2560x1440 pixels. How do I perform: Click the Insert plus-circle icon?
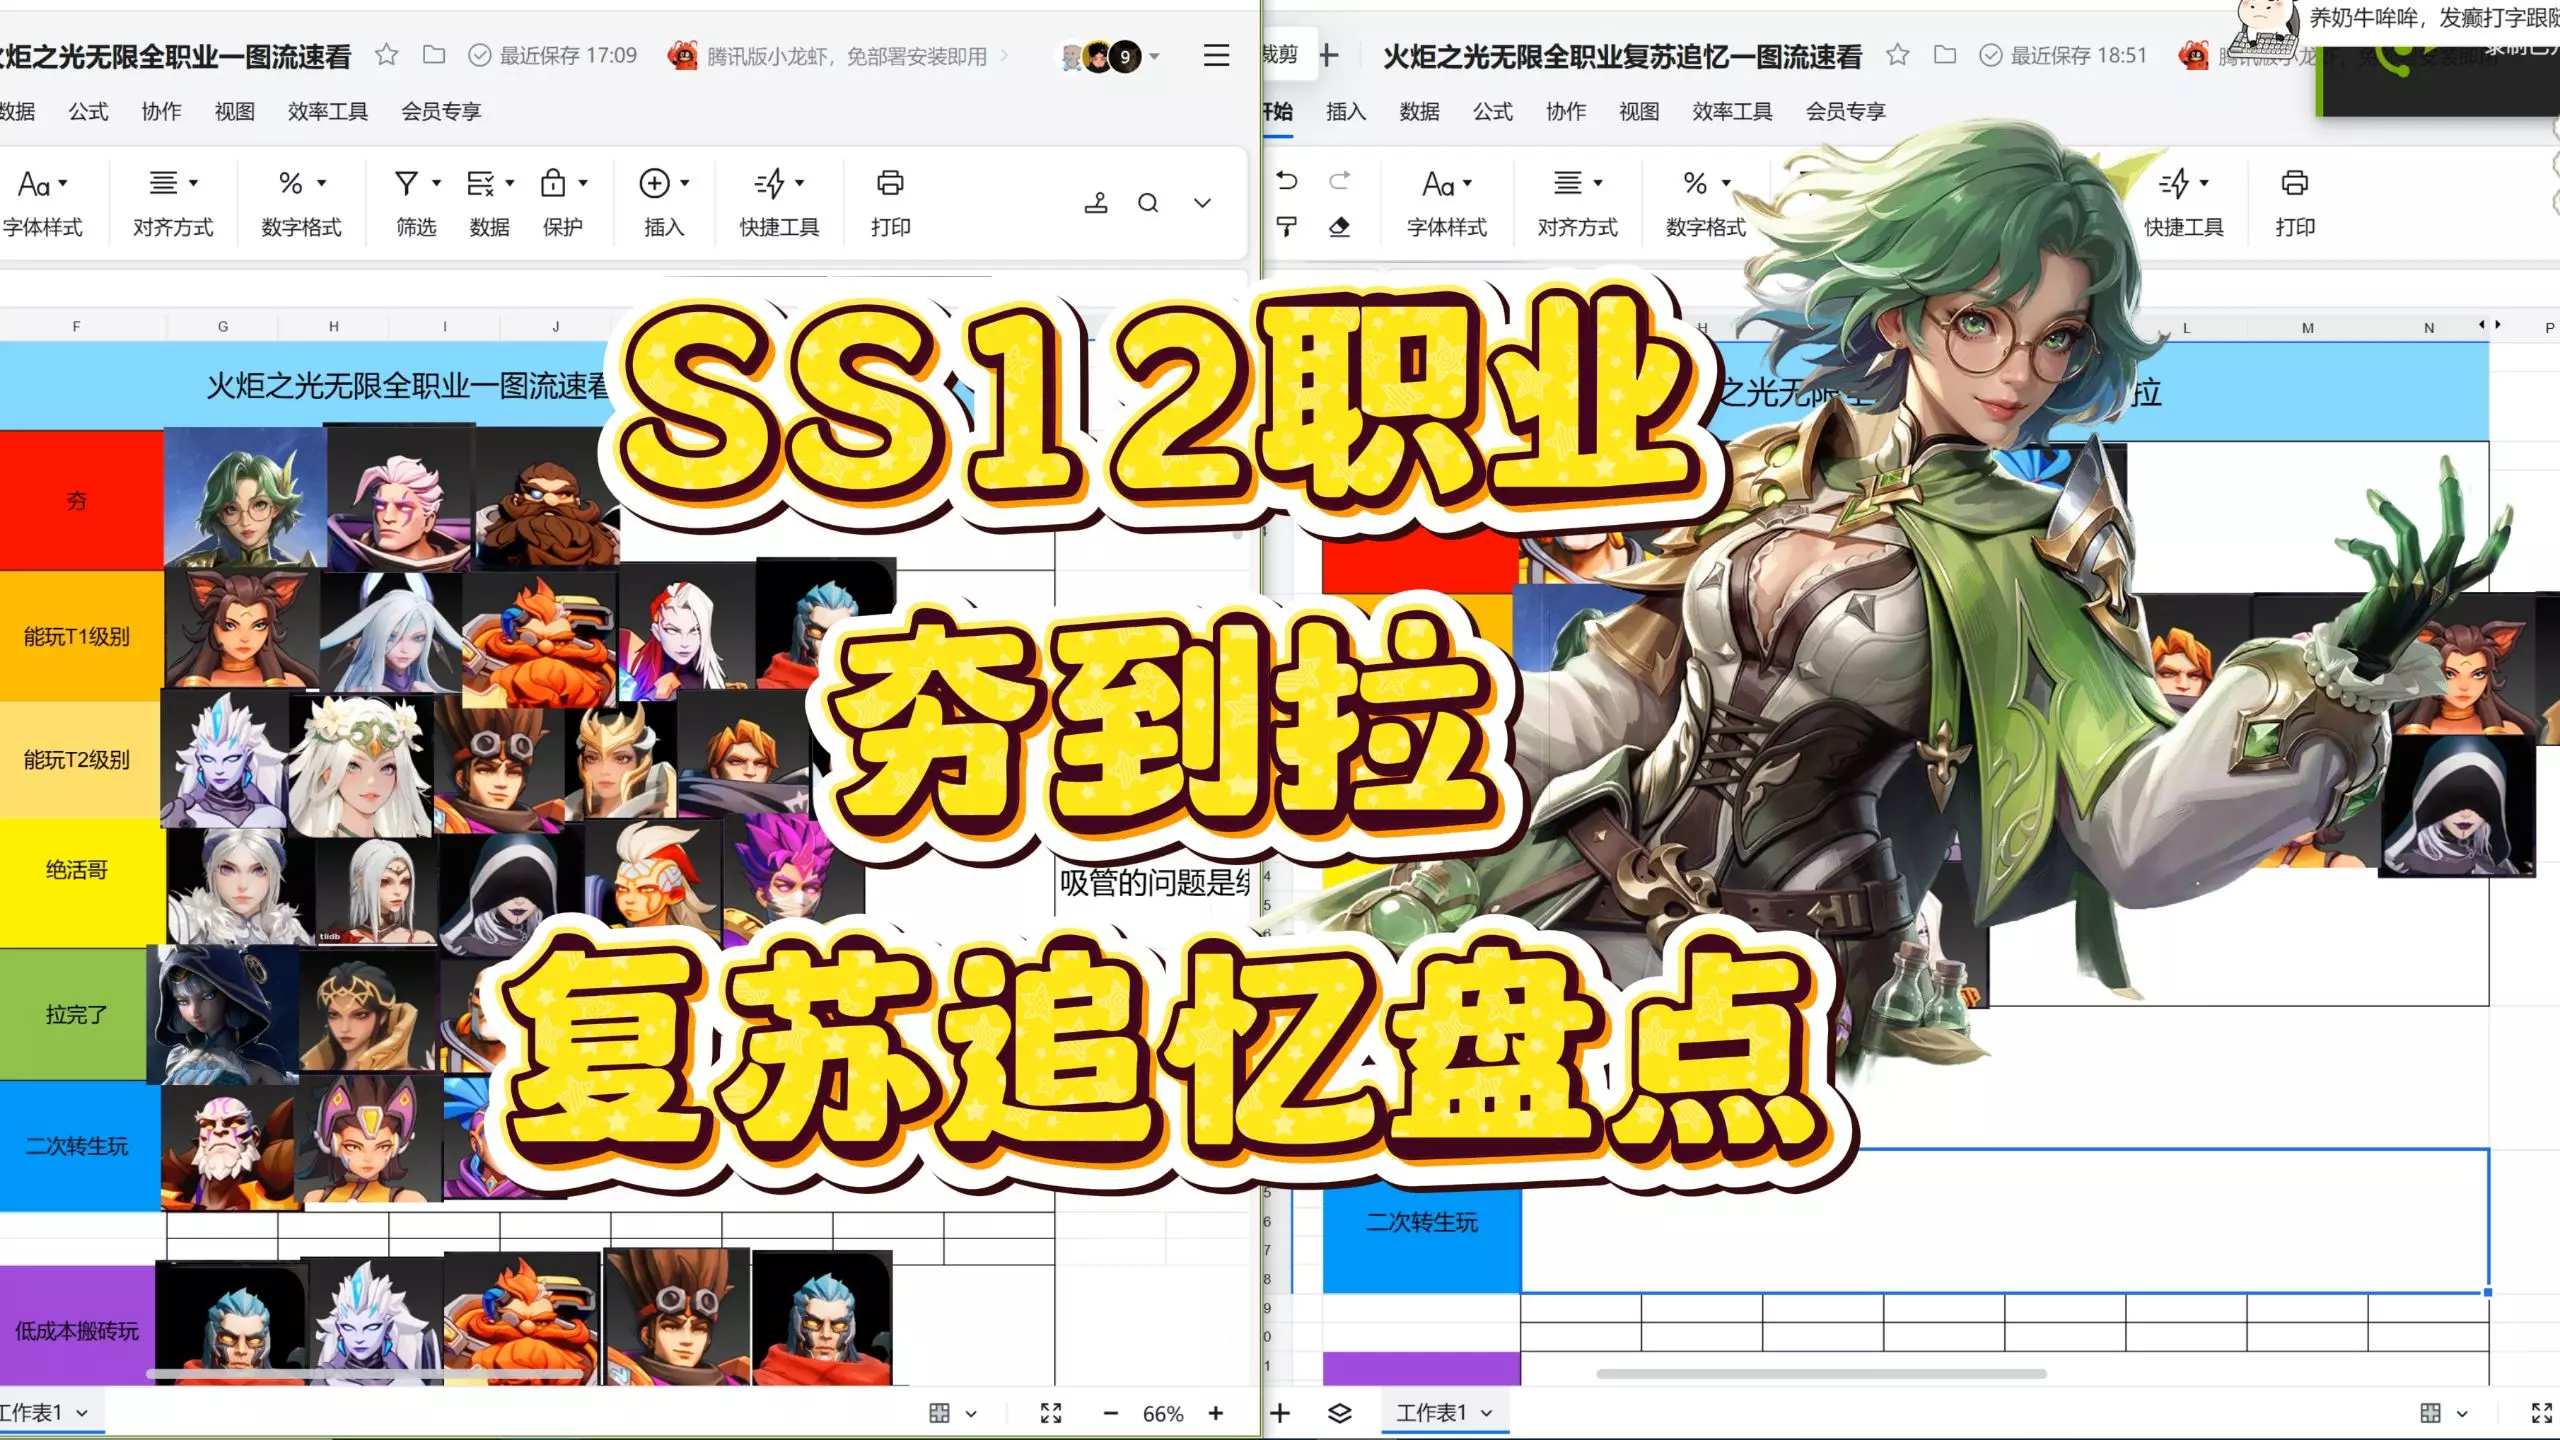click(x=654, y=184)
